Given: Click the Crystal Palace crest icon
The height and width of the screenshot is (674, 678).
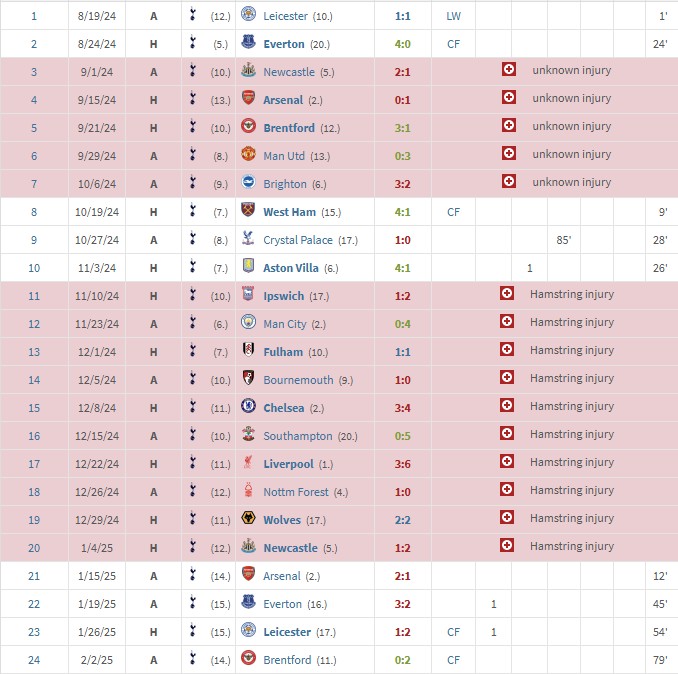Looking at the screenshot, I should 249,240.
